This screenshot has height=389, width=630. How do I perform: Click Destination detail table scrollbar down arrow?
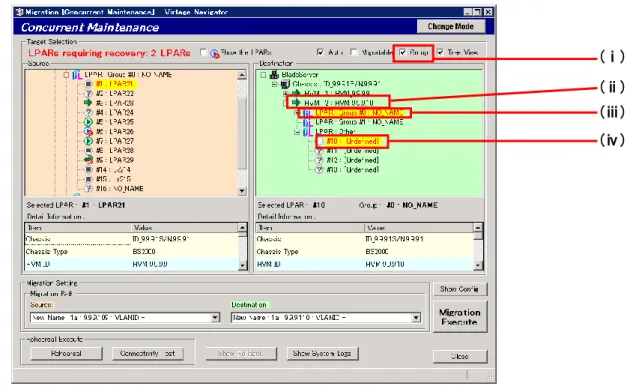(478, 265)
